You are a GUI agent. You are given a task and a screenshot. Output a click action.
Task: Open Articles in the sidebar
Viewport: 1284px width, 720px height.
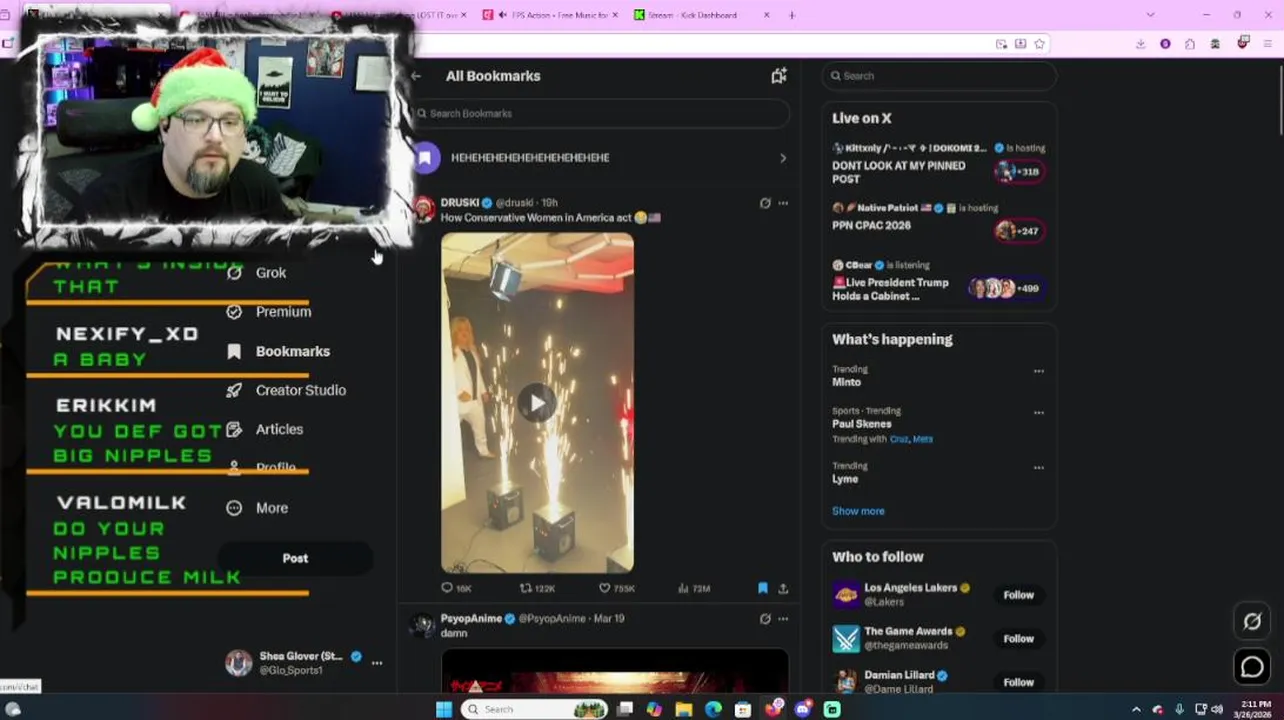pyautogui.click(x=265, y=429)
